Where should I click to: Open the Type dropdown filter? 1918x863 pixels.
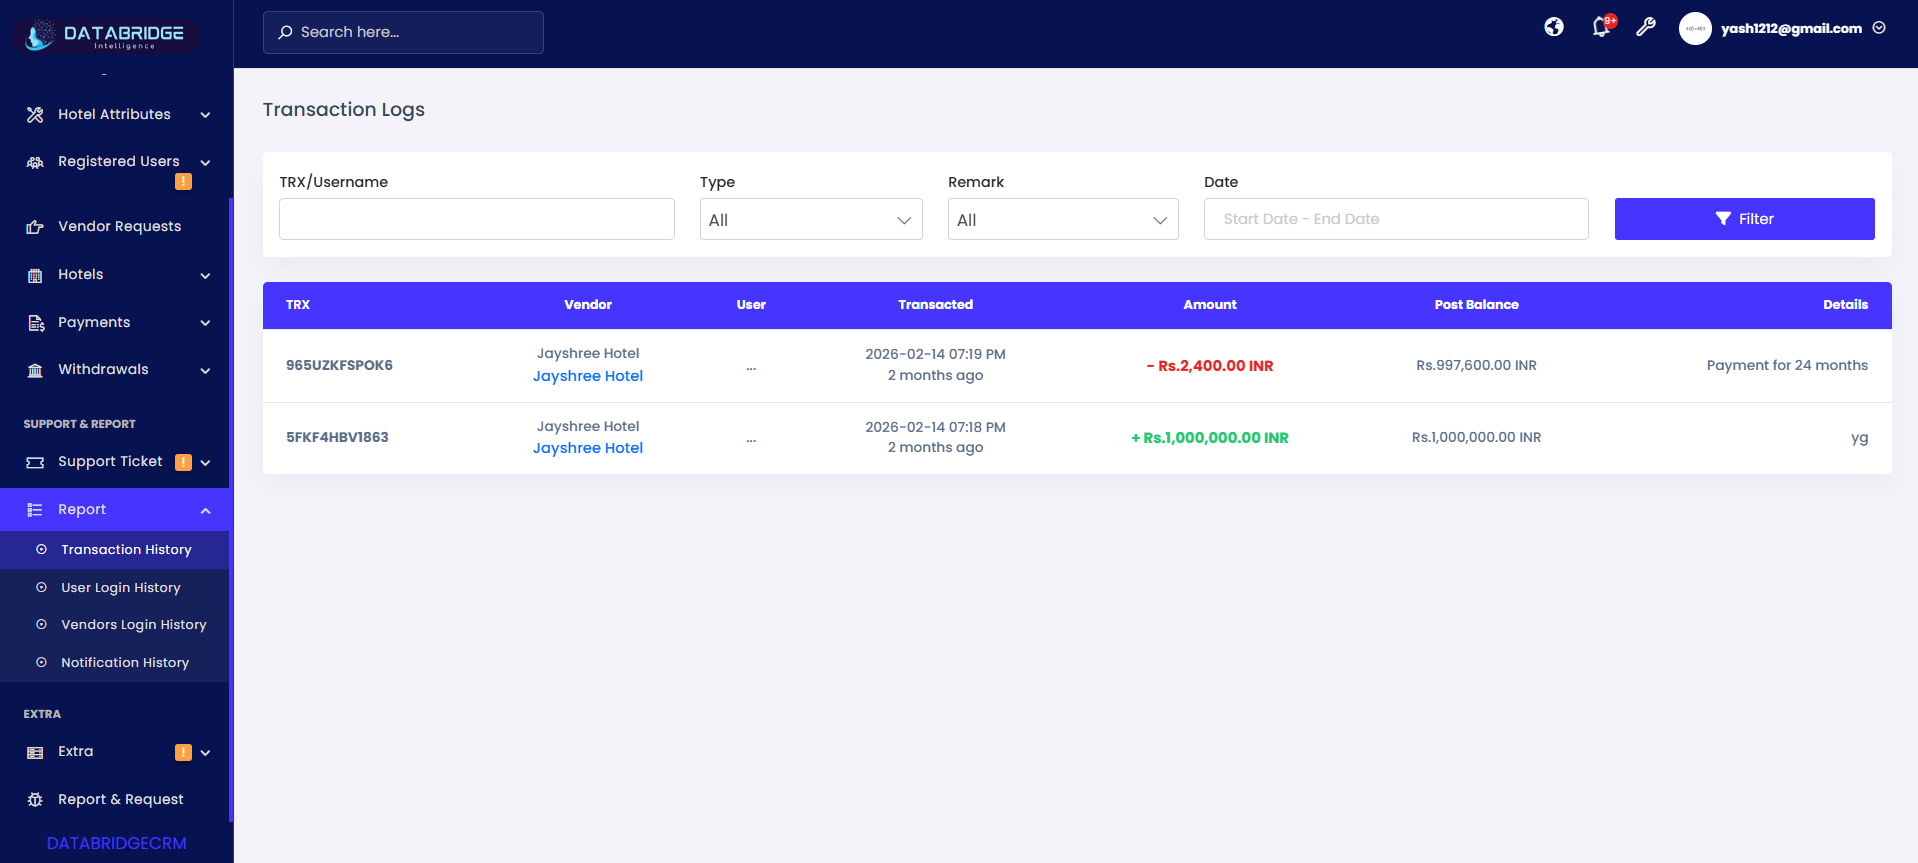coord(811,219)
